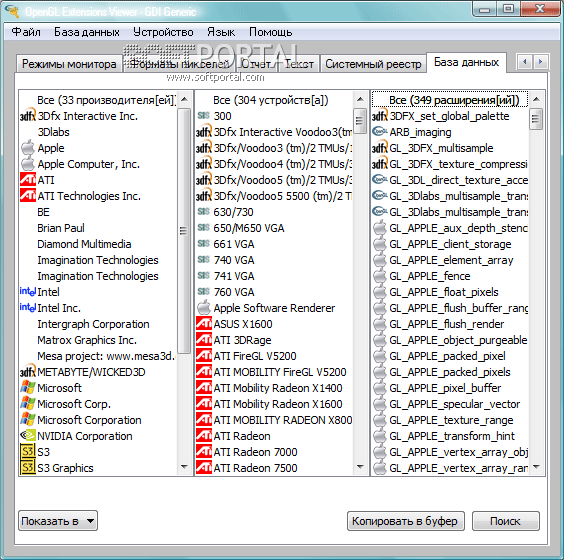The width and height of the screenshot is (564, 560).
Task: Click Apple icon beside GL_APPLE_pixel_buffer
Action: (x=379, y=388)
